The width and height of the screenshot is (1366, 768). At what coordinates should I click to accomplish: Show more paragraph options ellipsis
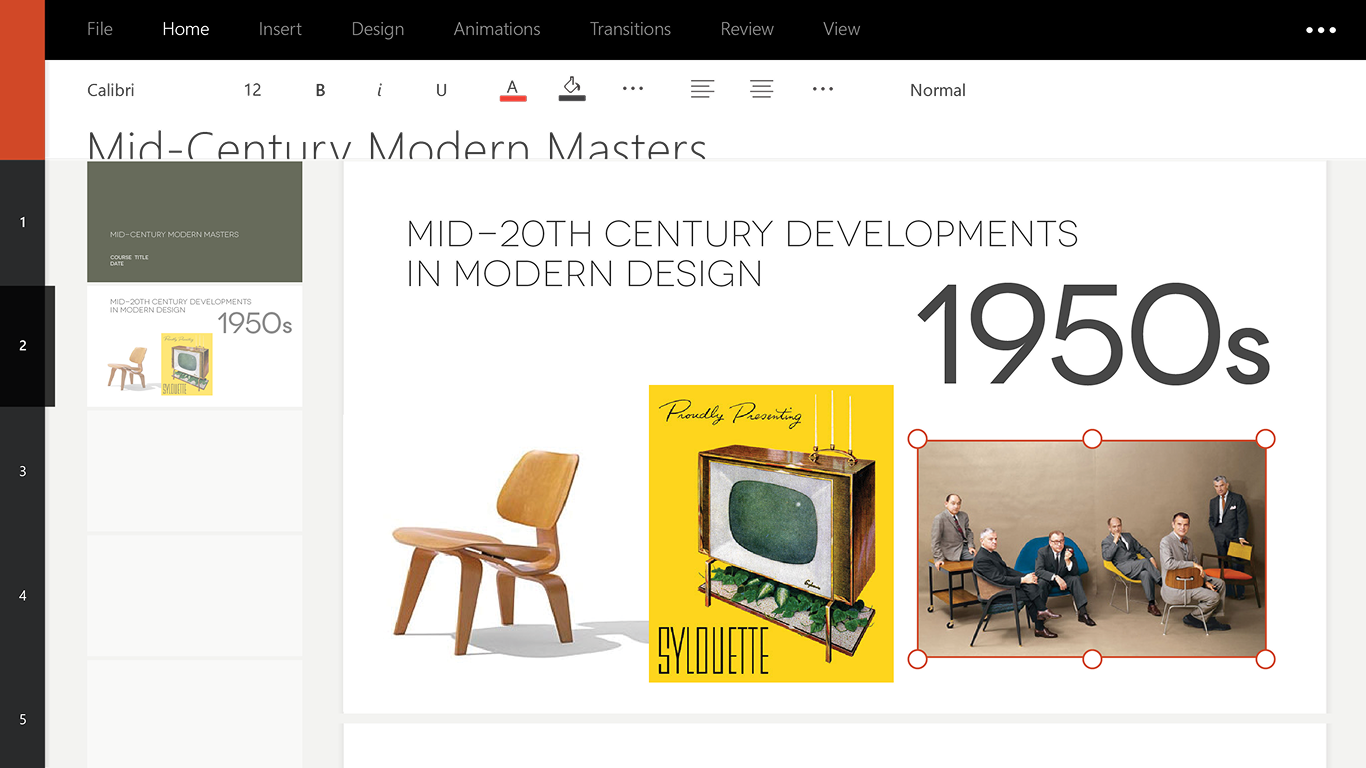point(823,89)
